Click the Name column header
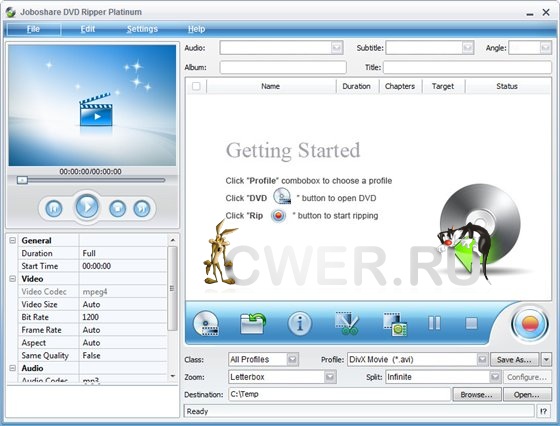The width and height of the screenshot is (560, 426). 271,86
